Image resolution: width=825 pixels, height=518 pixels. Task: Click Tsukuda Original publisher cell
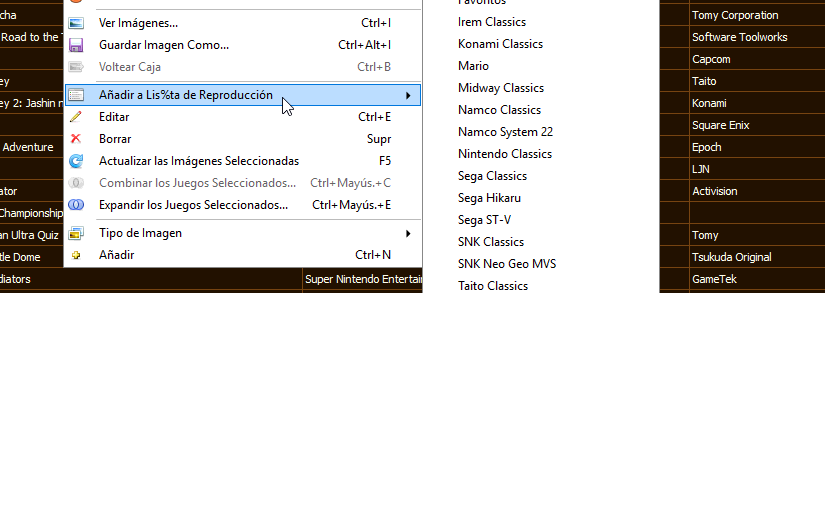point(757,257)
